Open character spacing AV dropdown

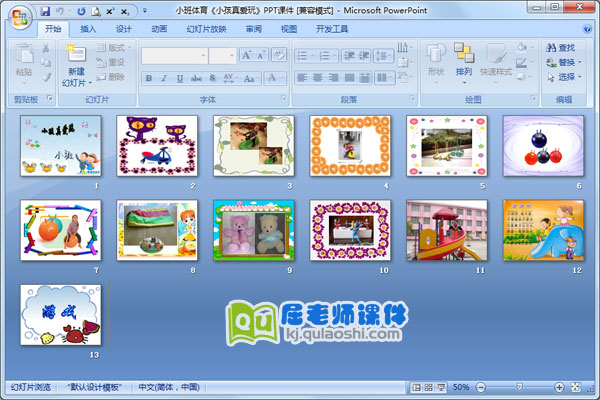pos(230,78)
